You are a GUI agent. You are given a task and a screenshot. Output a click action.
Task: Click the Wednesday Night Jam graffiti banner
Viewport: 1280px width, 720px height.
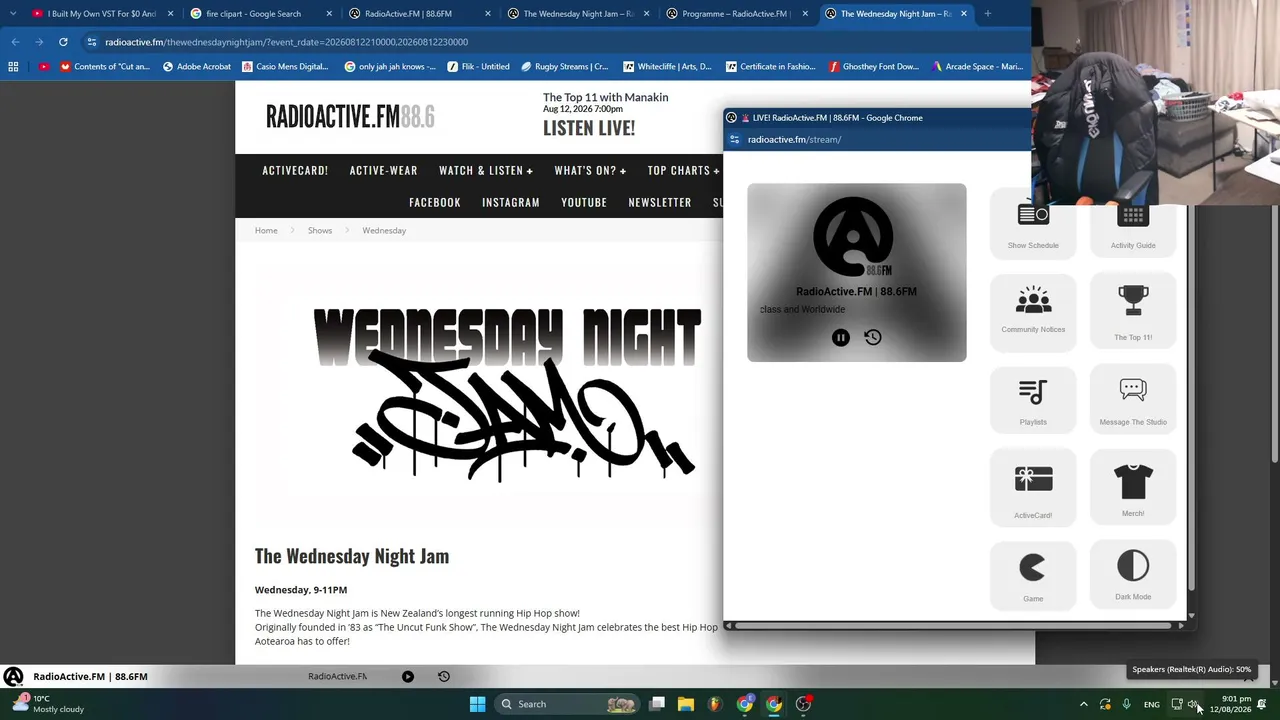(508, 394)
